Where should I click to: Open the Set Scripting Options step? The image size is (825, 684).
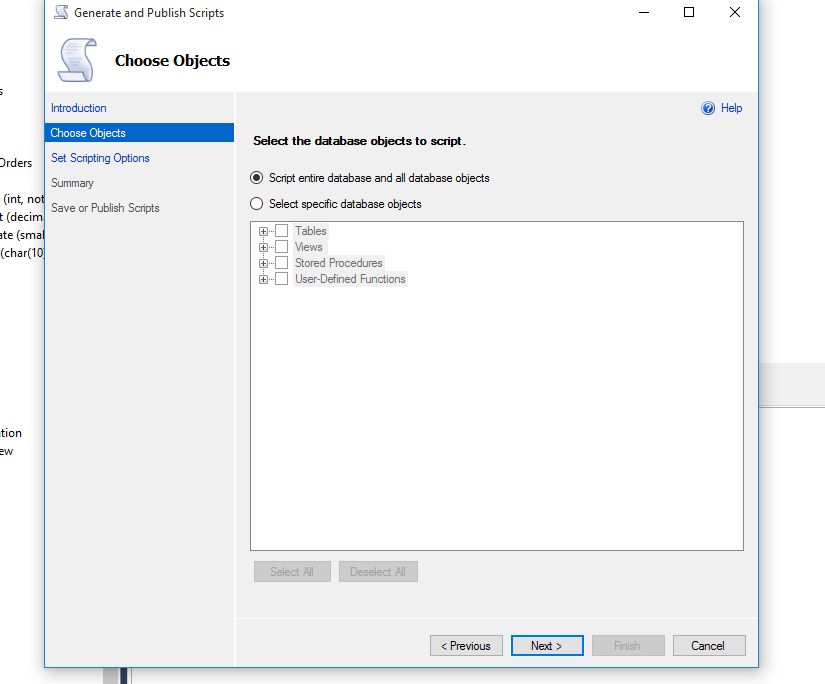(100, 158)
